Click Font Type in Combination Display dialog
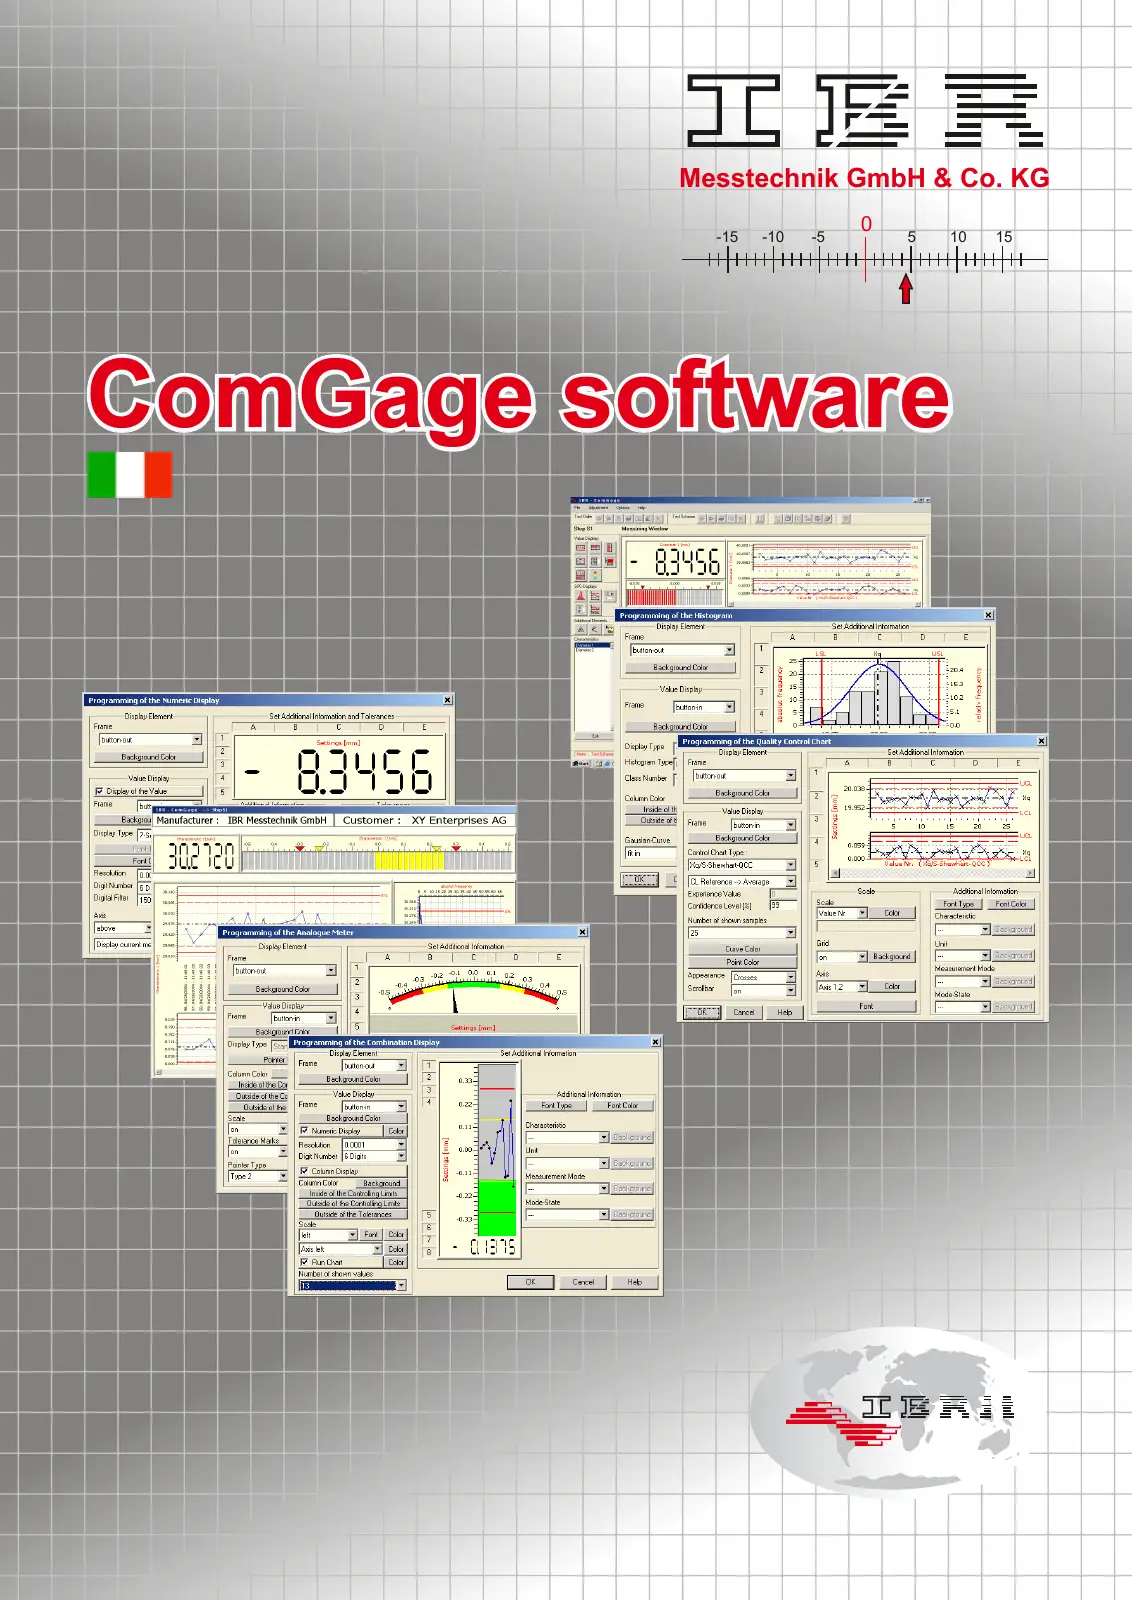Screen dimensions: 1132x1600 click(x=556, y=1105)
